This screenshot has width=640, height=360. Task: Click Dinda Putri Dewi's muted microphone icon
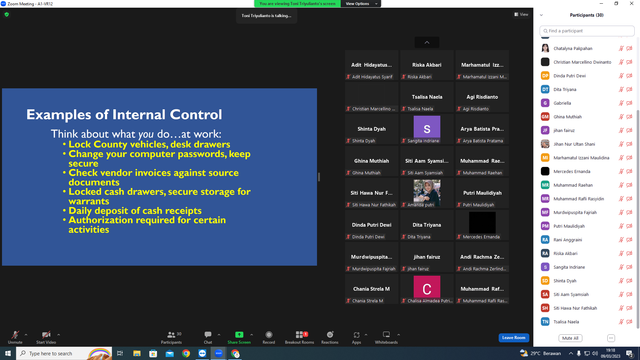[621, 76]
